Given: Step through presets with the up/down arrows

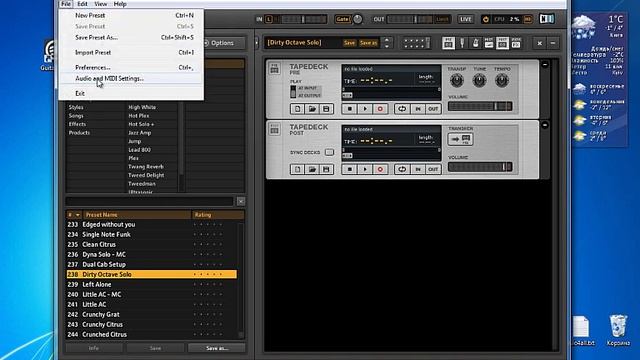Looking at the screenshot, I should 387,43.
